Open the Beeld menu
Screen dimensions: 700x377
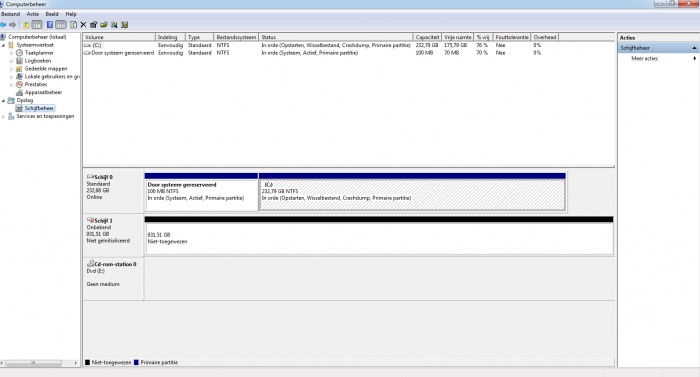[x=52, y=14]
